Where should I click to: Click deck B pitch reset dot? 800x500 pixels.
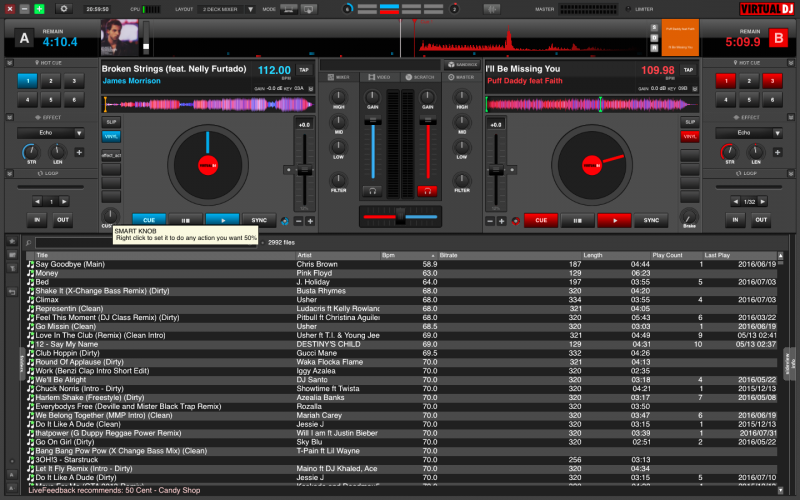pos(512,170)
